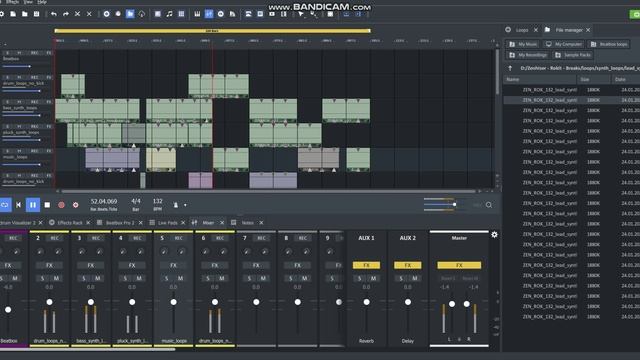Open mixer settings gear icon
640x360 pixels.
click(494, 235)
